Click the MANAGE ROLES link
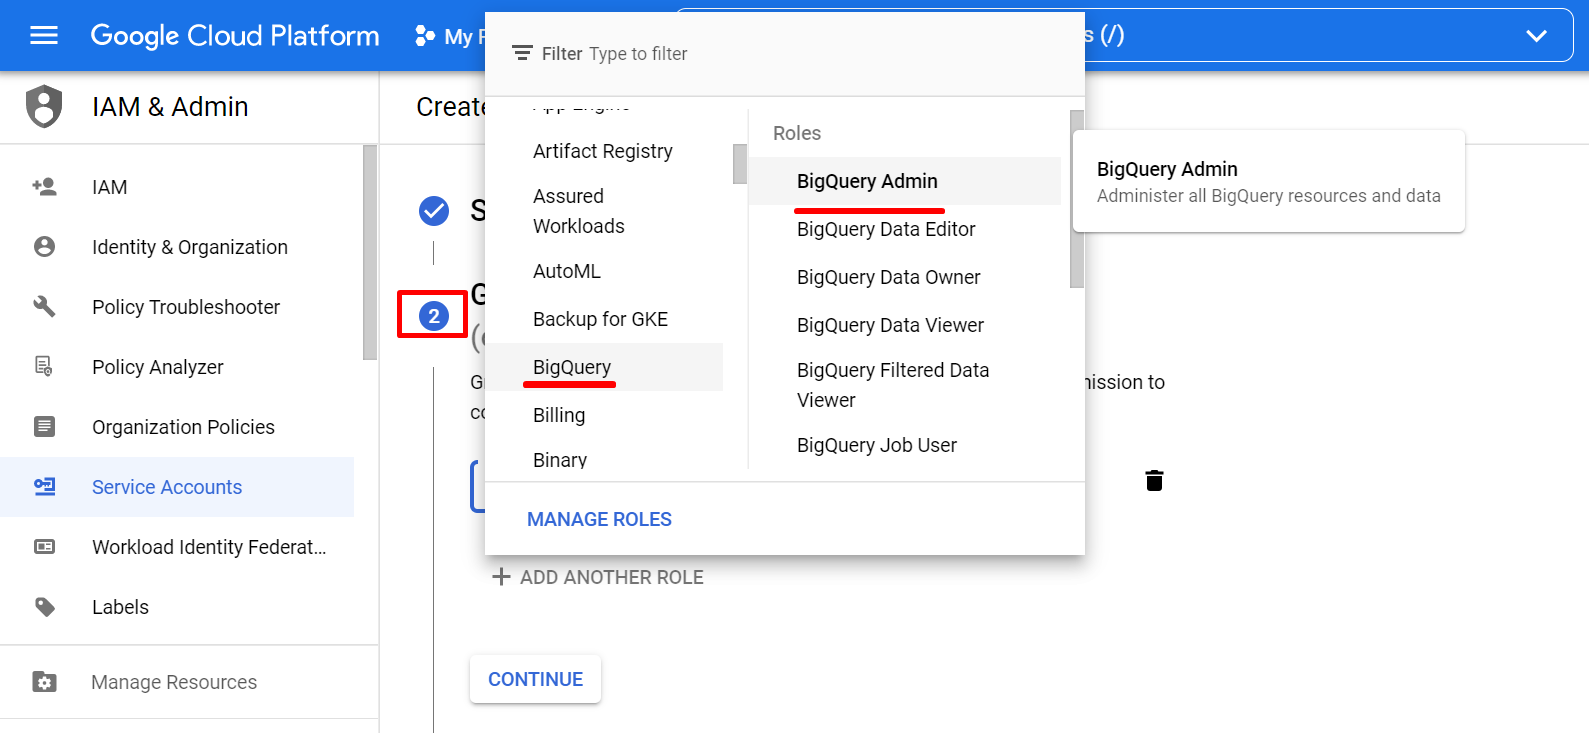The width and height of the screenshot is (1589, 733). point(599,519)
